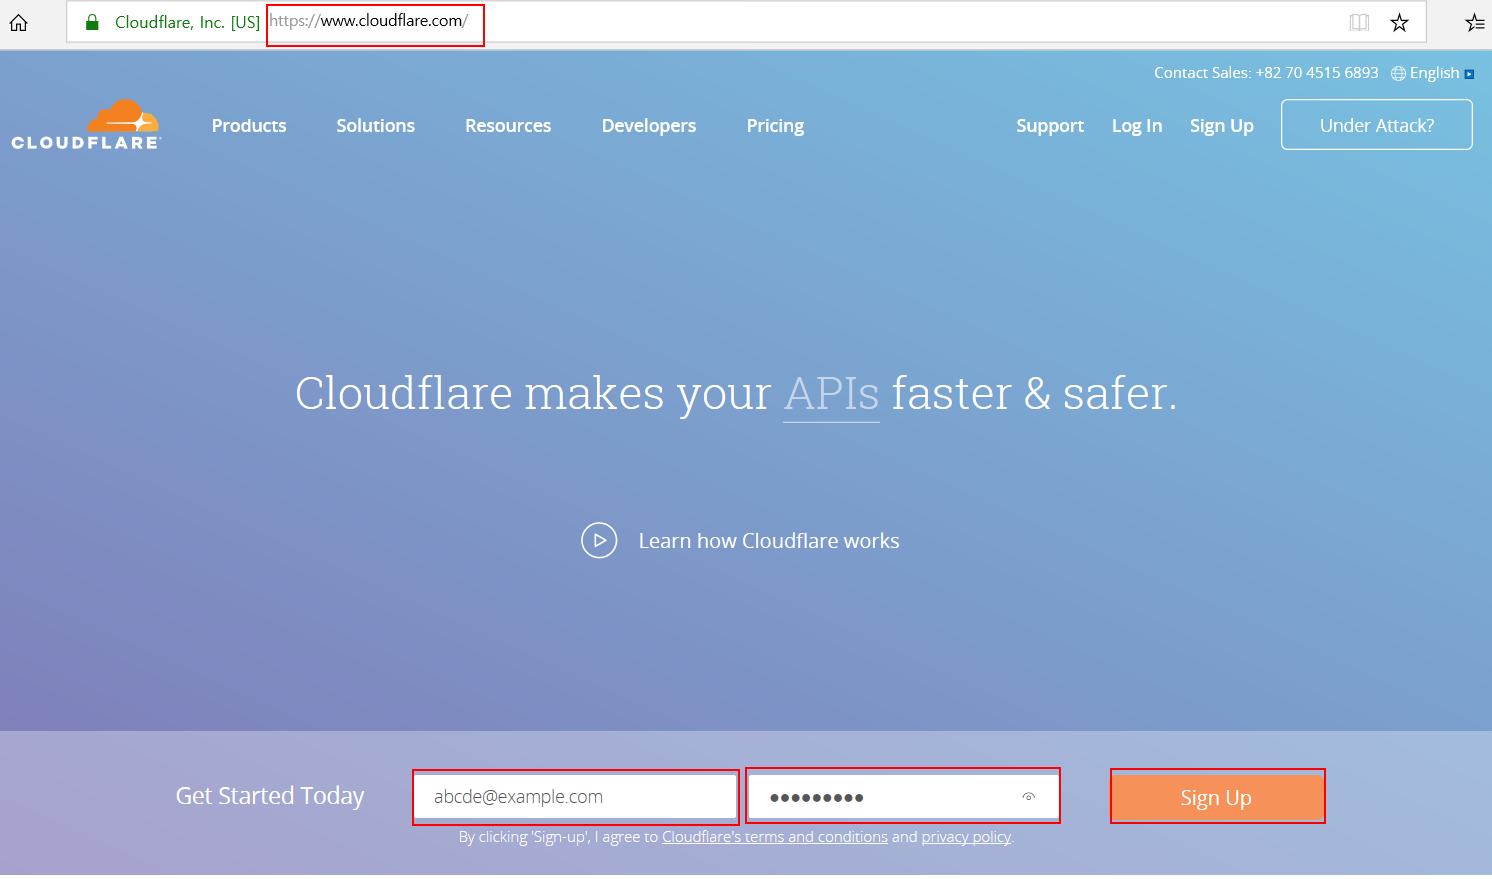
Task: Open the Developers menu
Action: click(649, 126)
